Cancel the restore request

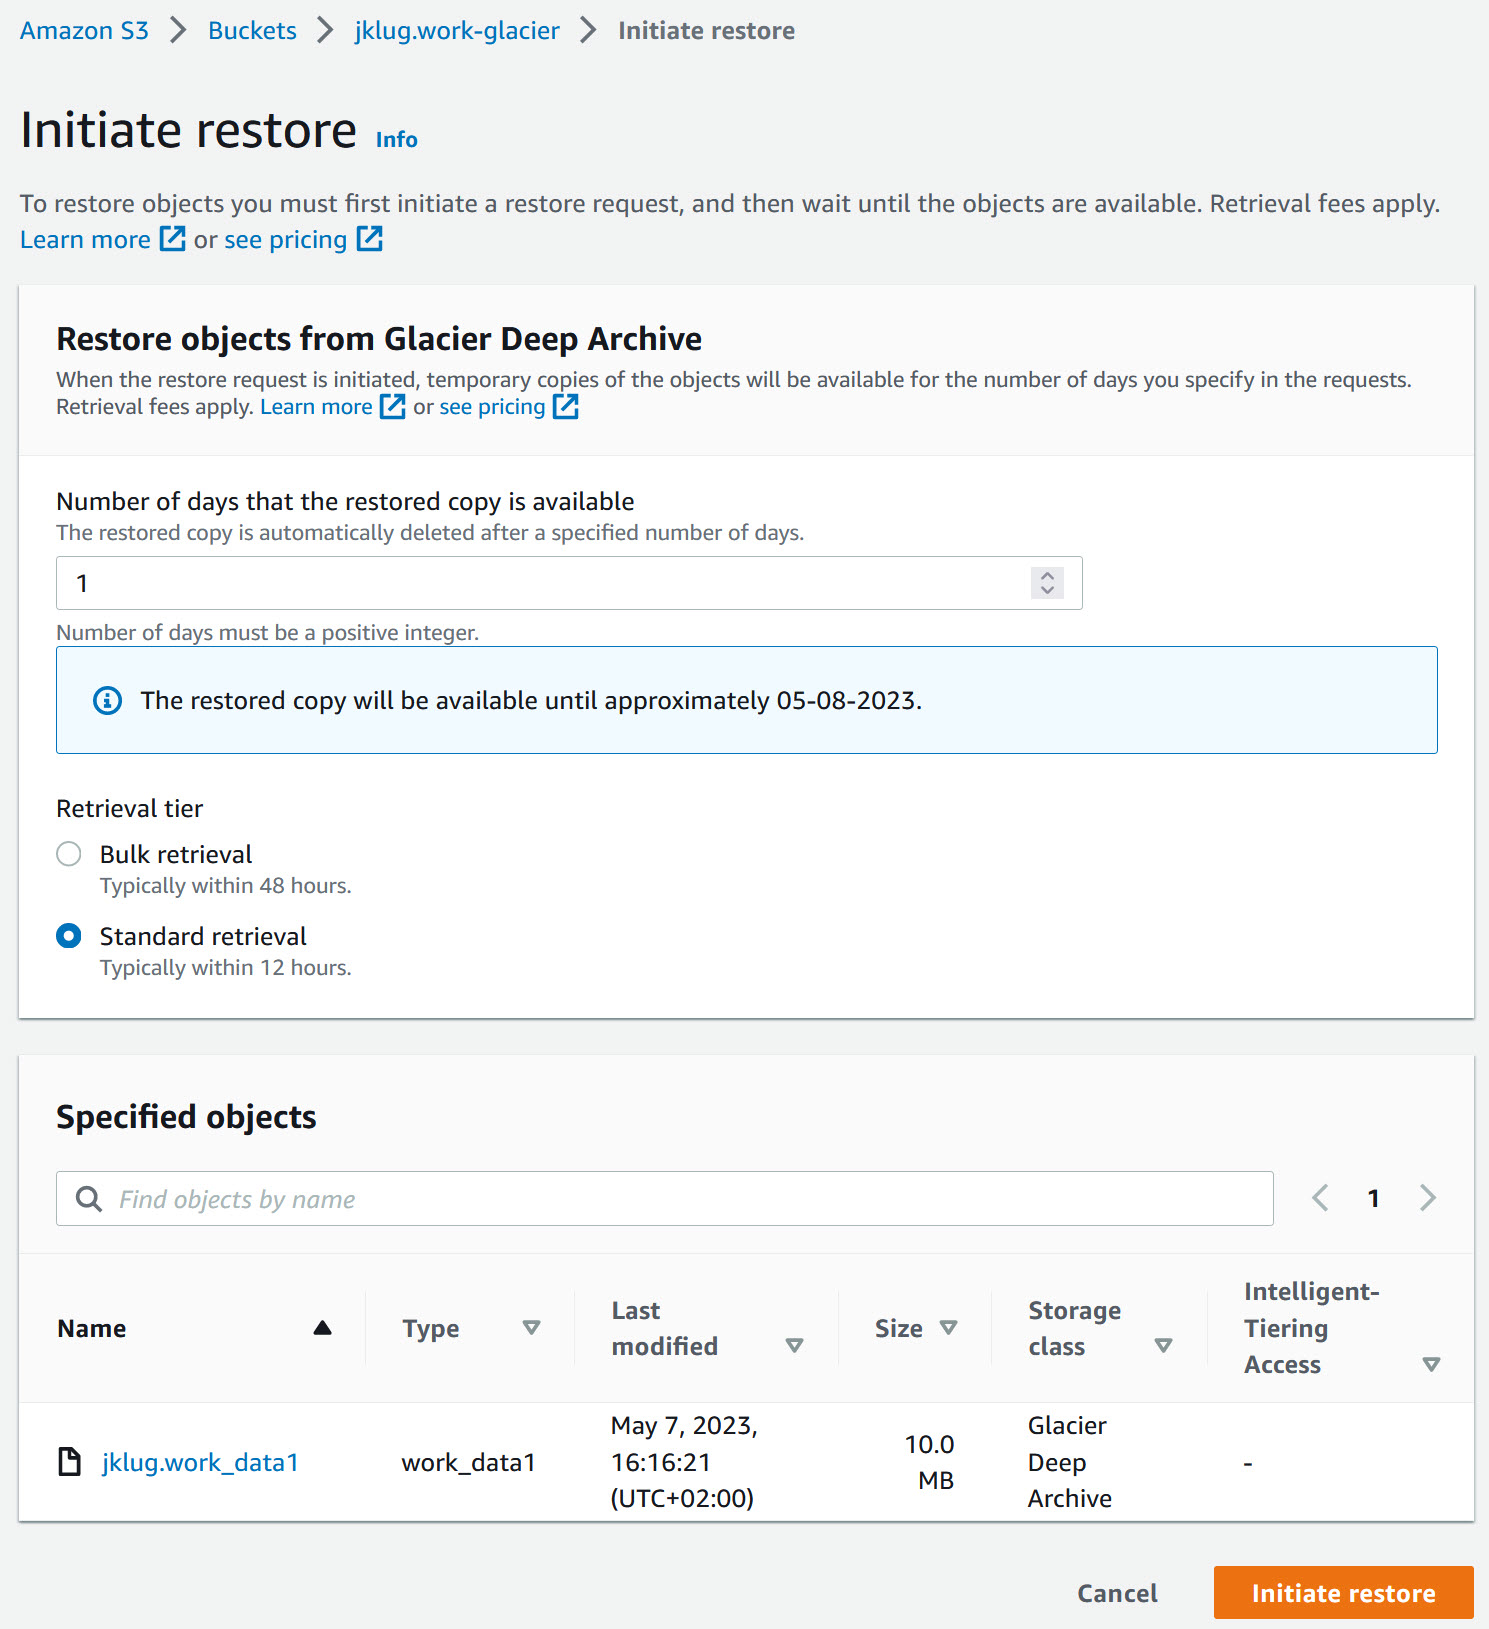point(1117,1593)
